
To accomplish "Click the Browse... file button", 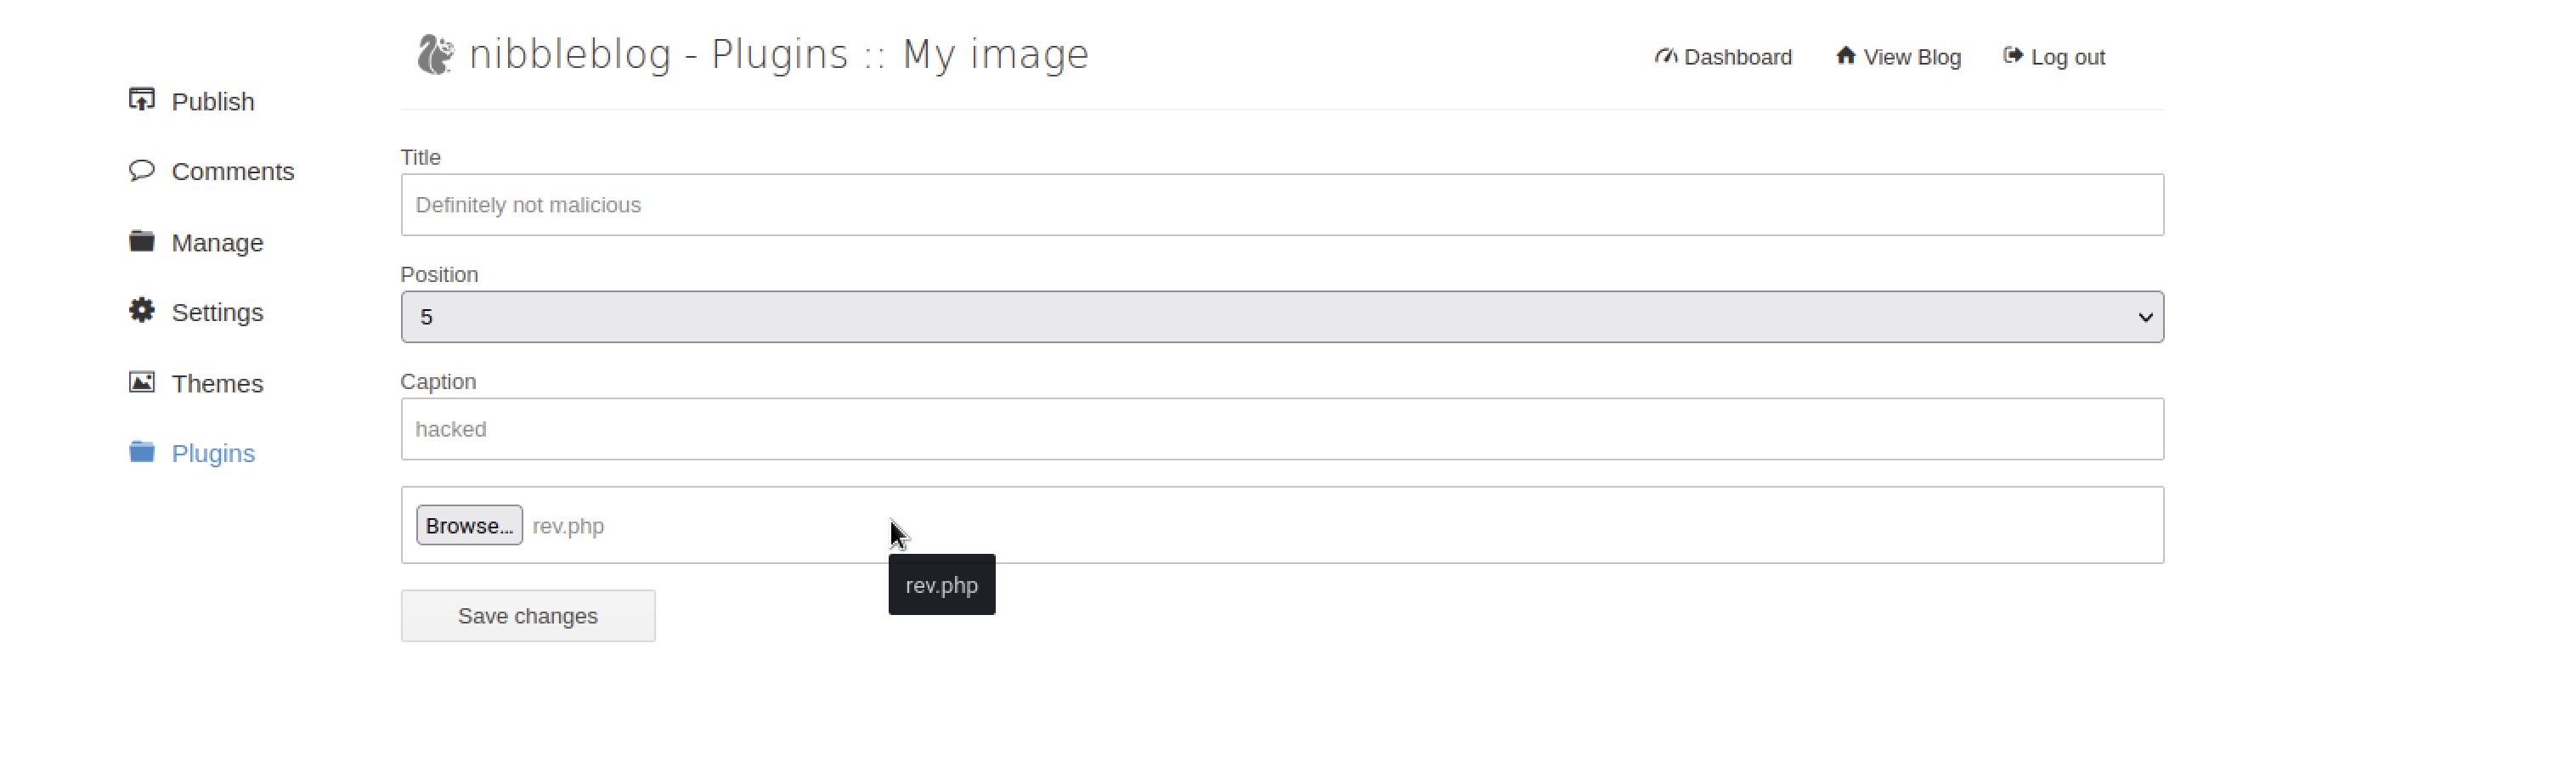I will 469,526.
